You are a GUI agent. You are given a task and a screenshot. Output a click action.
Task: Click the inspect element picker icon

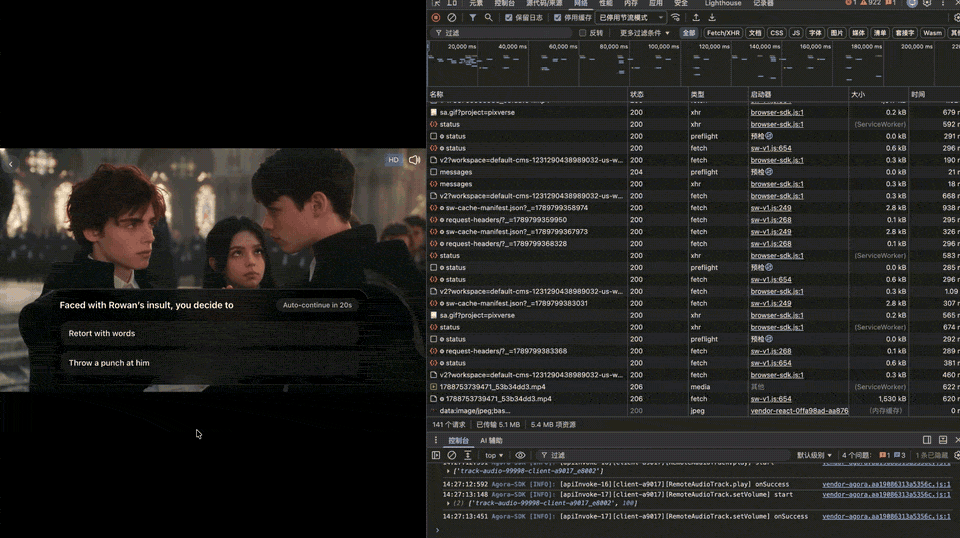click(x=436, y=3)
